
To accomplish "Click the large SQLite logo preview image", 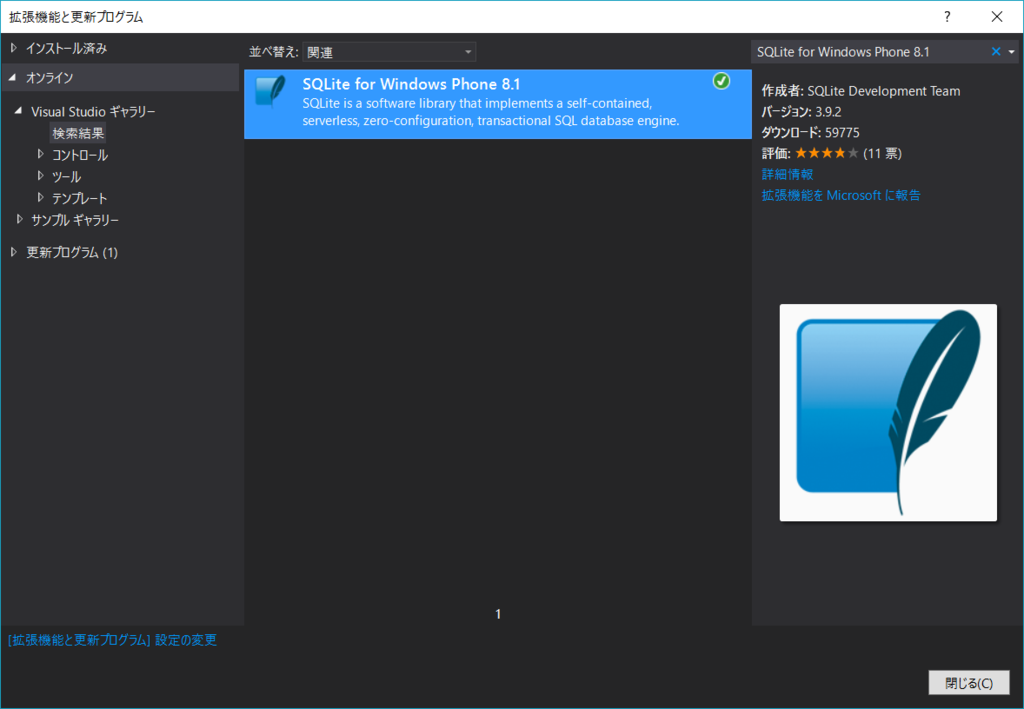I will click(x=888, y=413).
